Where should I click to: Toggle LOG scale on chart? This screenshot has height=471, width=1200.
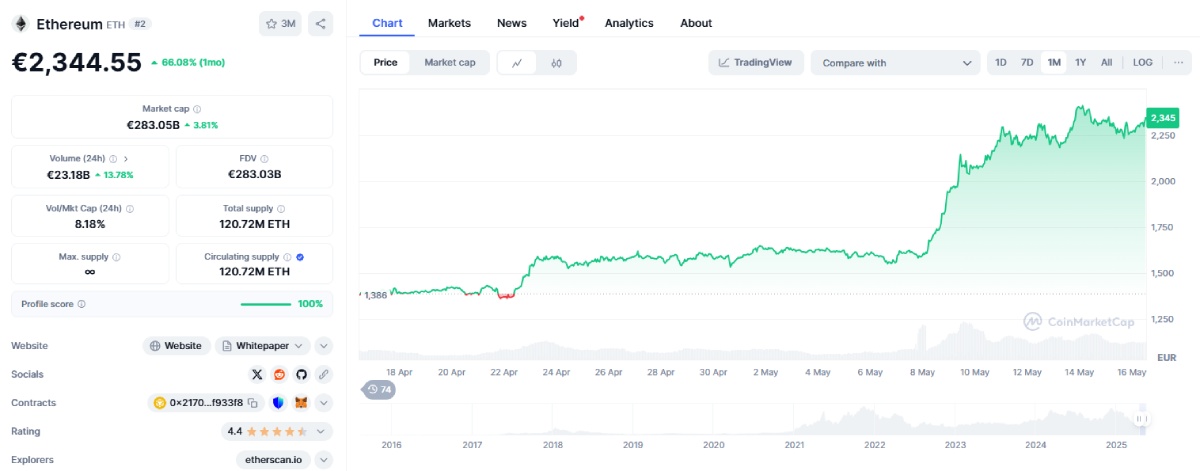[1142, 63]
